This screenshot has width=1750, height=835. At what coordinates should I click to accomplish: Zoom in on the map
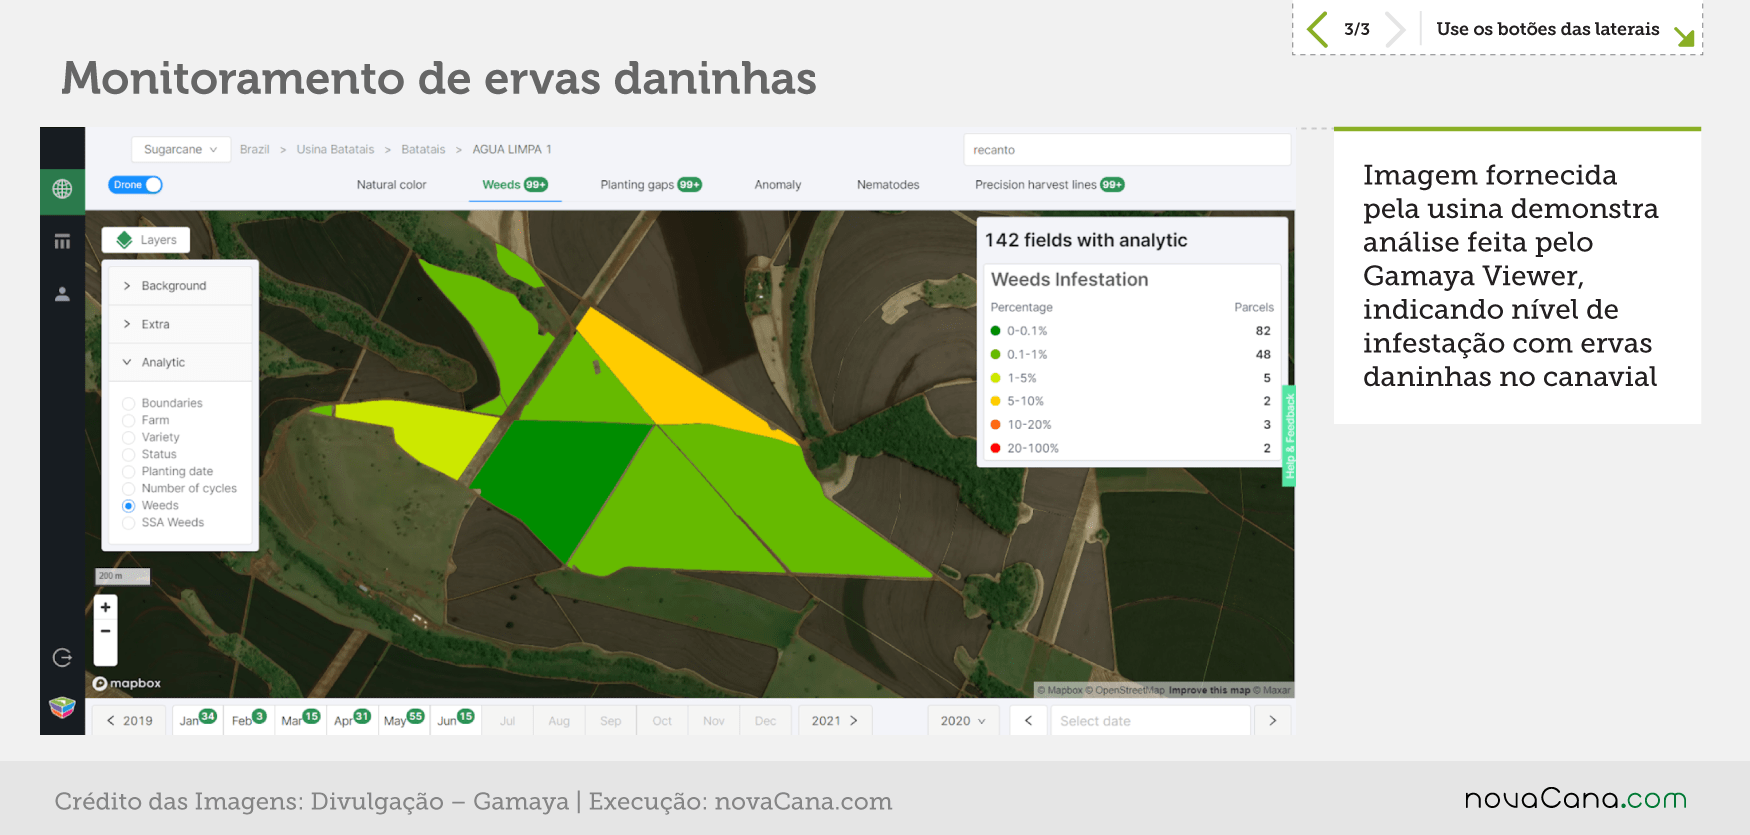[x=105, y=607]
